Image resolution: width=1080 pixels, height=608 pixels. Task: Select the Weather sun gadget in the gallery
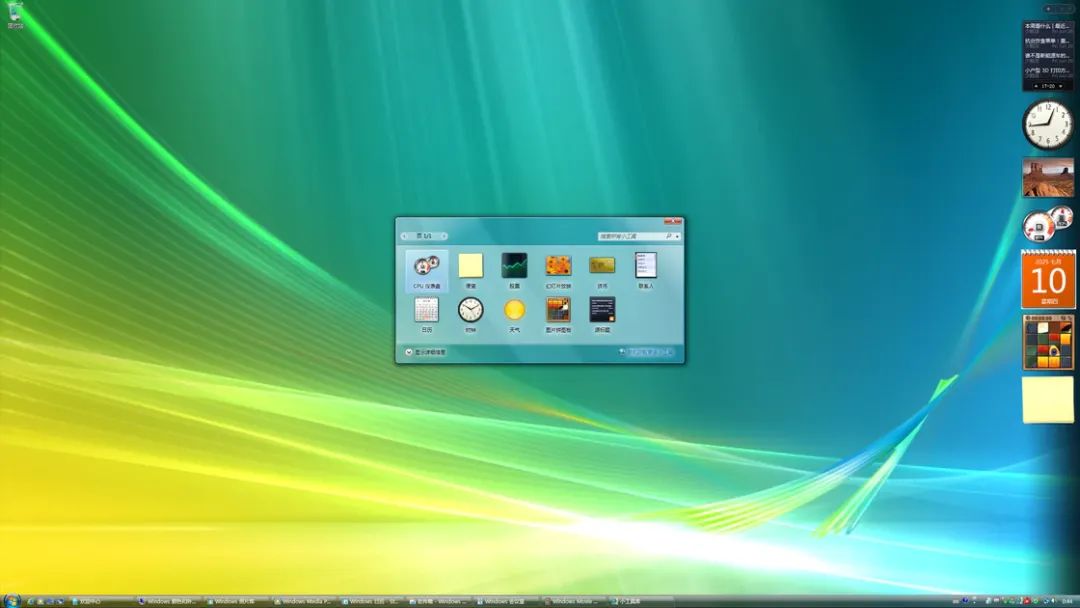[514, 314]
